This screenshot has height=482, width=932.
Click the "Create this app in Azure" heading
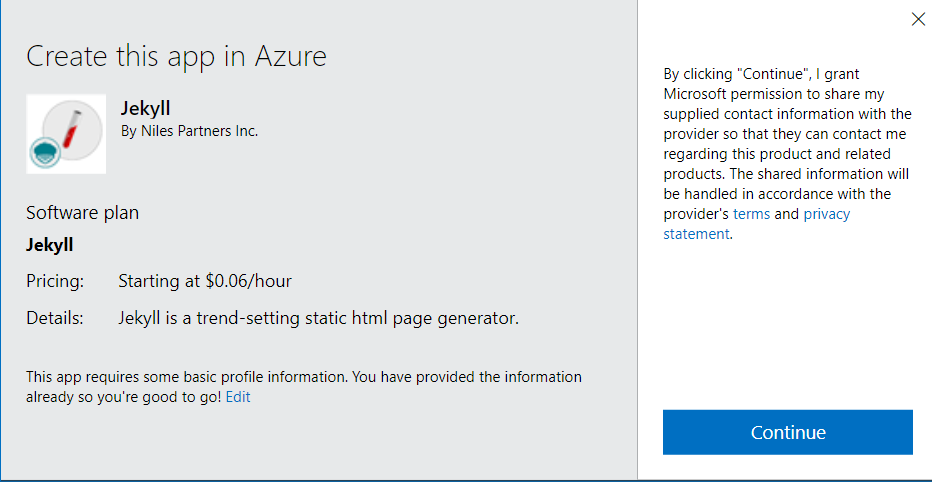tap(177, 56)
